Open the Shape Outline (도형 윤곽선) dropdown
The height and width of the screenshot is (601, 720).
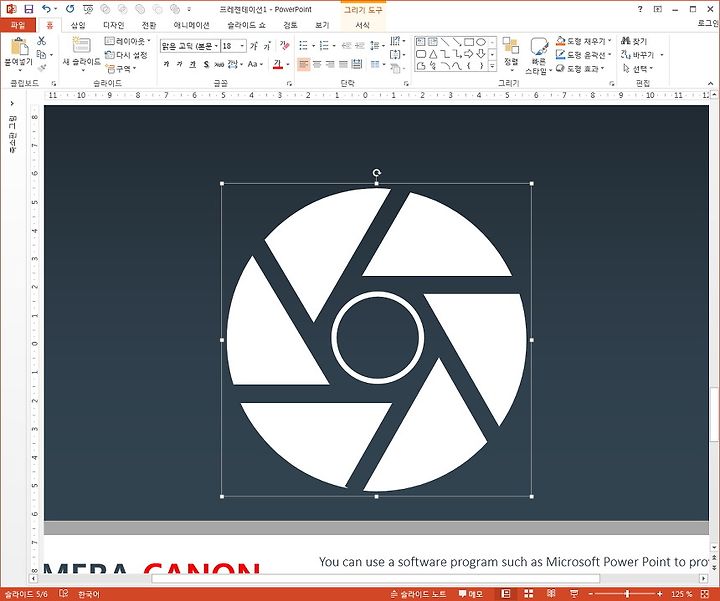tap(584, 55)
